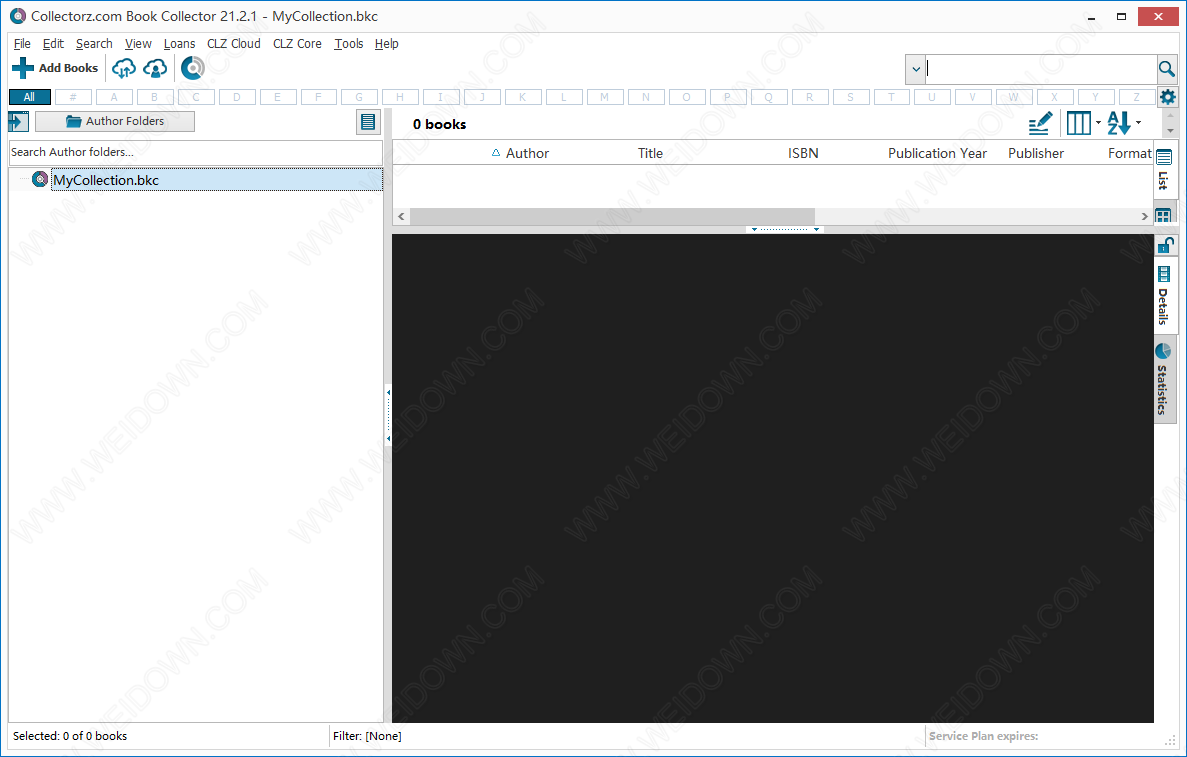This screenshot has width=1187, height=757.
Task: Select the 'All' alphabet filter
Action: 29,97
